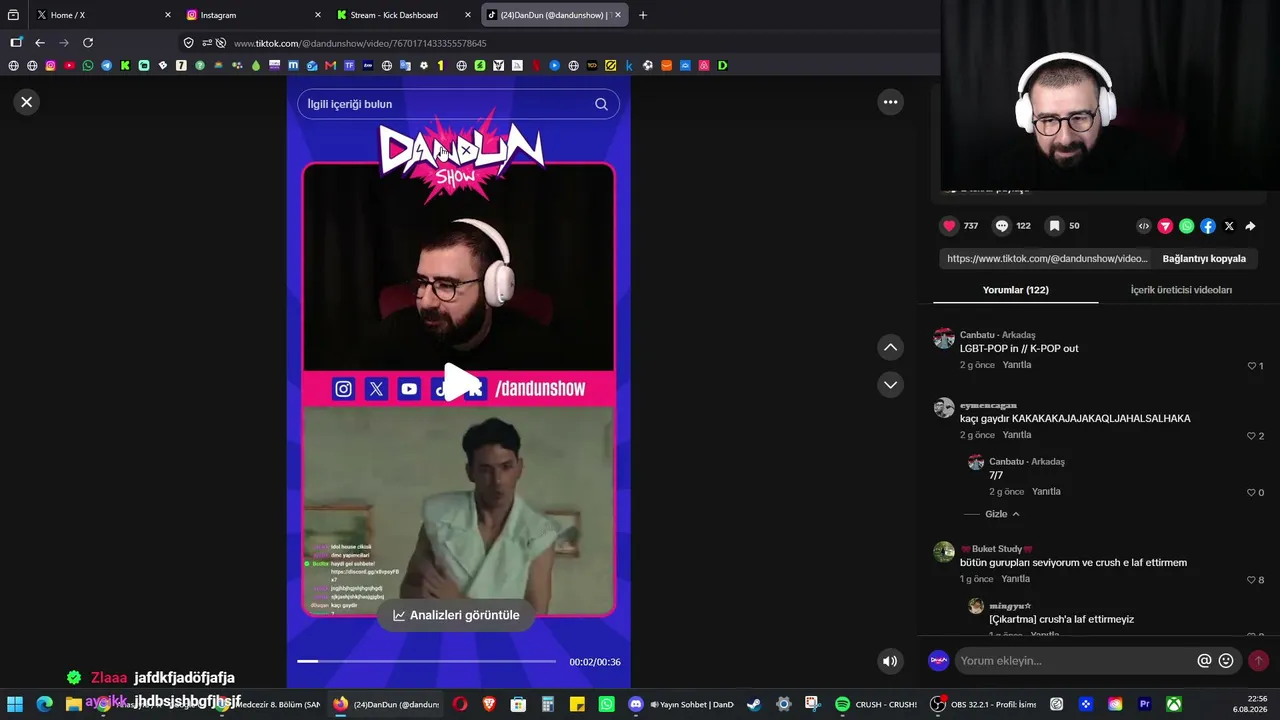This screenshot has width=1280, height=720.
Task: Switch to the "Yorumlar (122)" tab
Action: coord(1015,290)
